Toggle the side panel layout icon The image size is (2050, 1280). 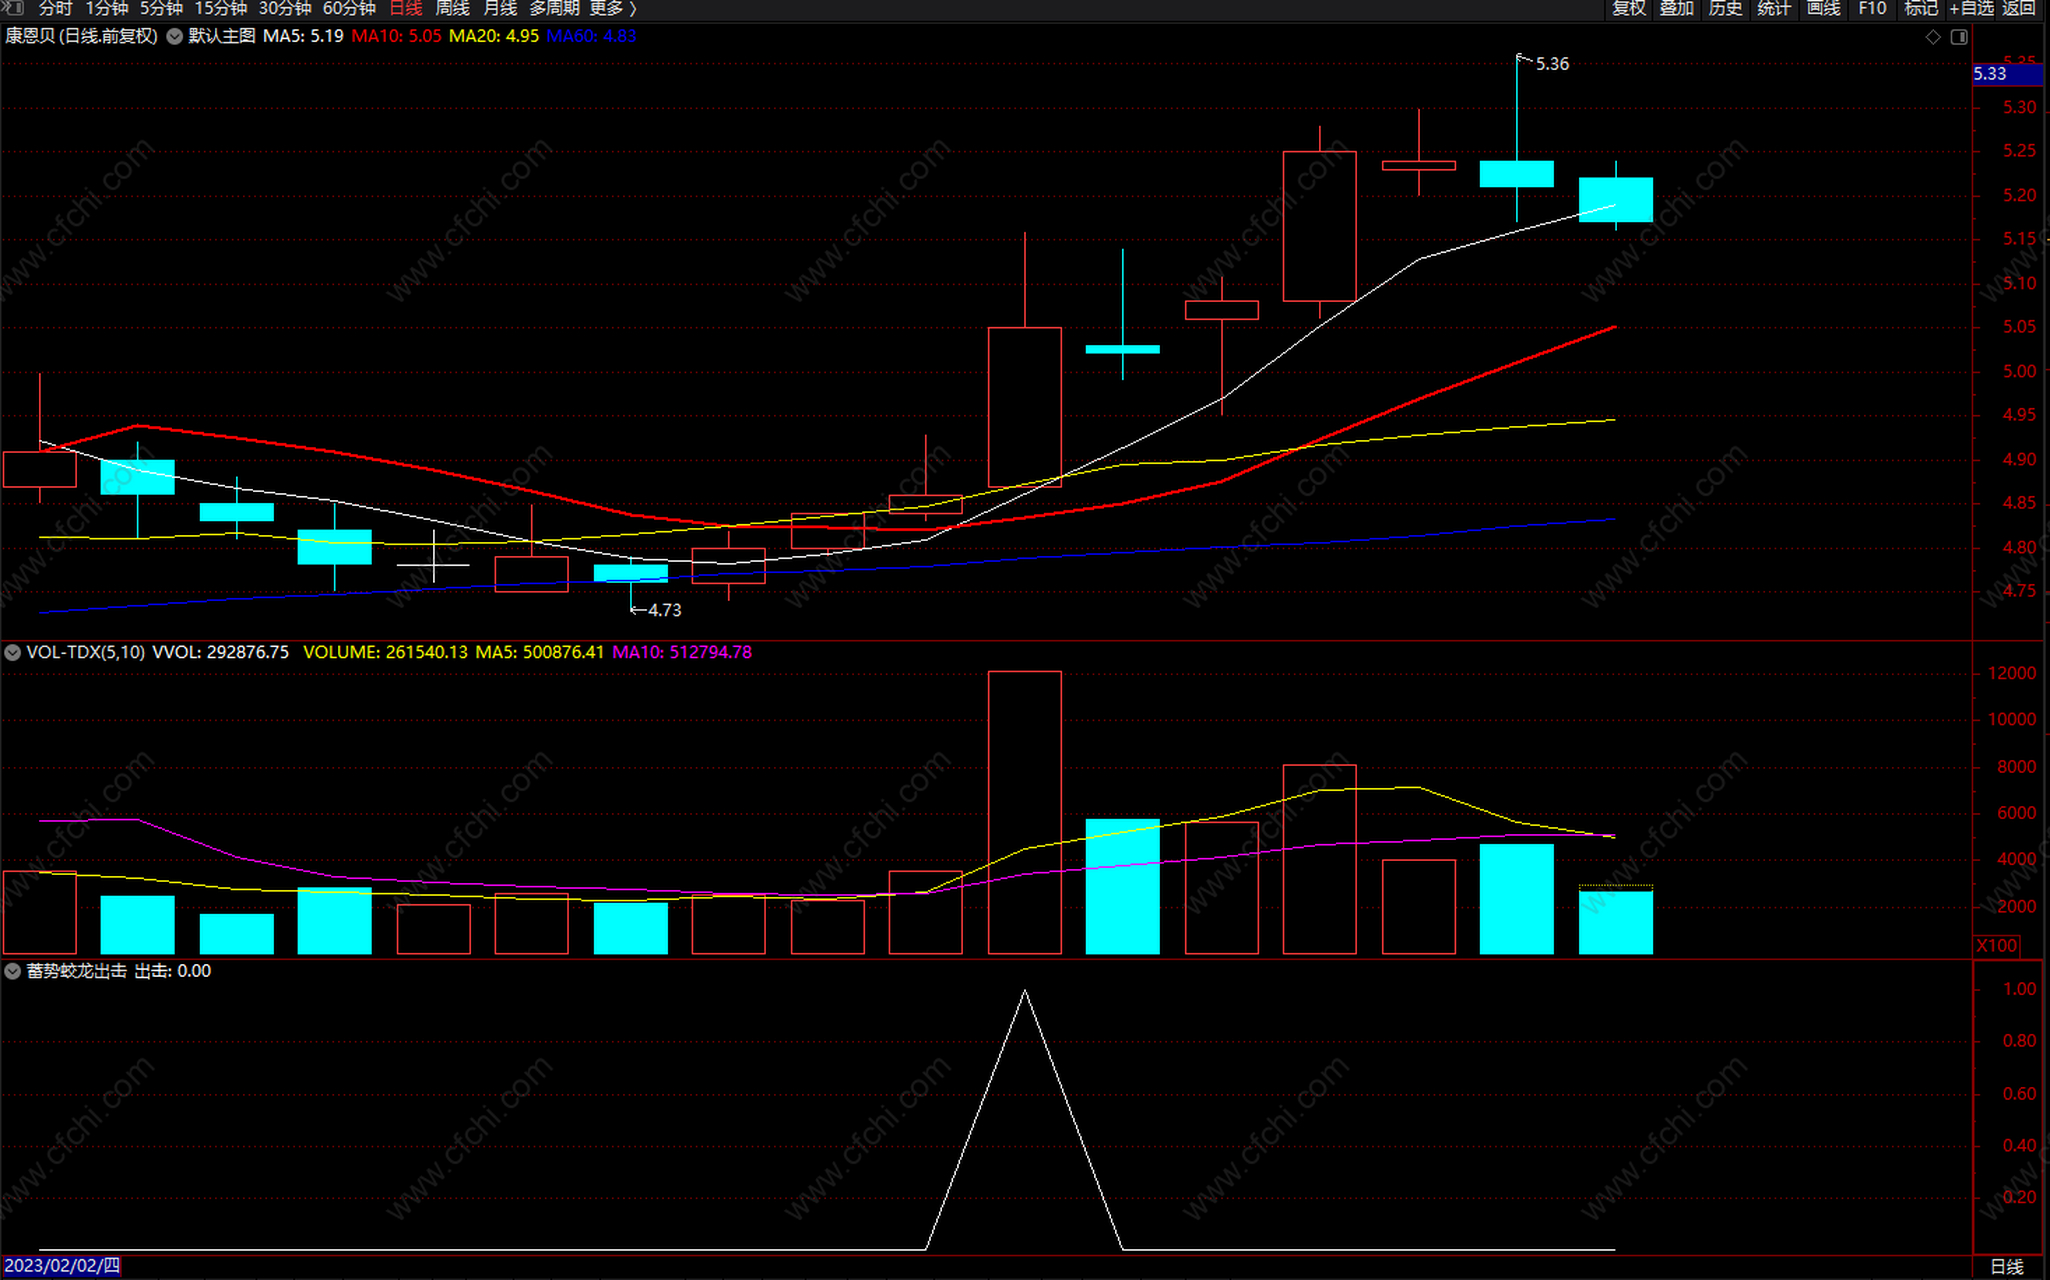[x=1959, y=37]
